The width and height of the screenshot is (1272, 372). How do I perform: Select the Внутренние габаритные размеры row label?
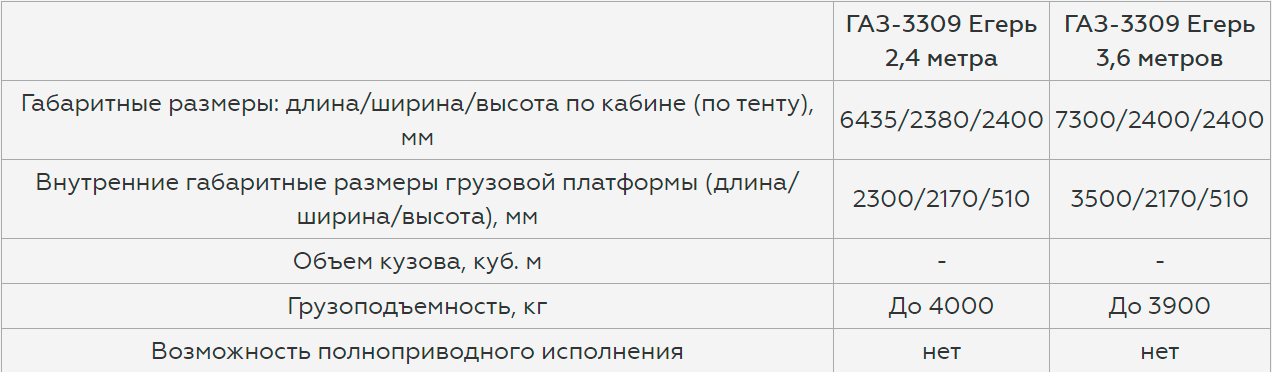pos(417,199)
